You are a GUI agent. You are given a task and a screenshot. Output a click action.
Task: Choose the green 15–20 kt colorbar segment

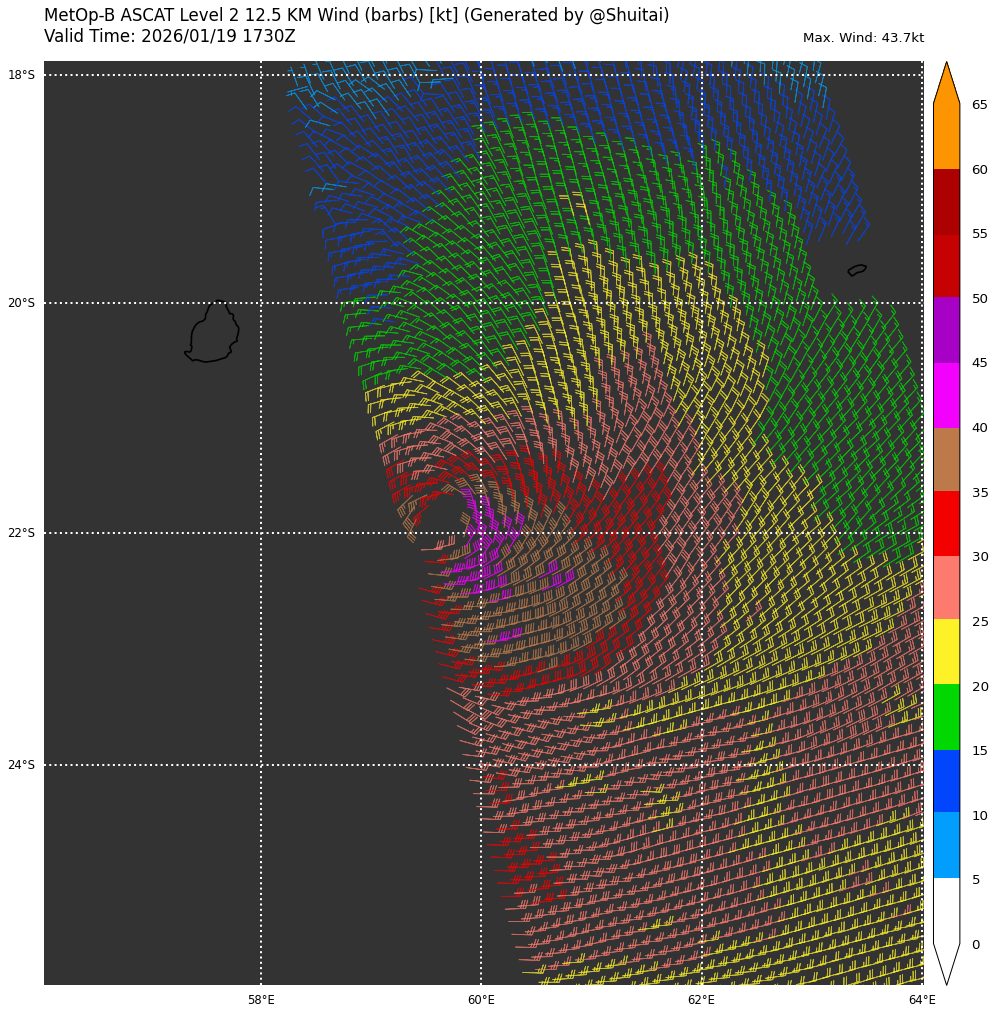click(946, 716)
